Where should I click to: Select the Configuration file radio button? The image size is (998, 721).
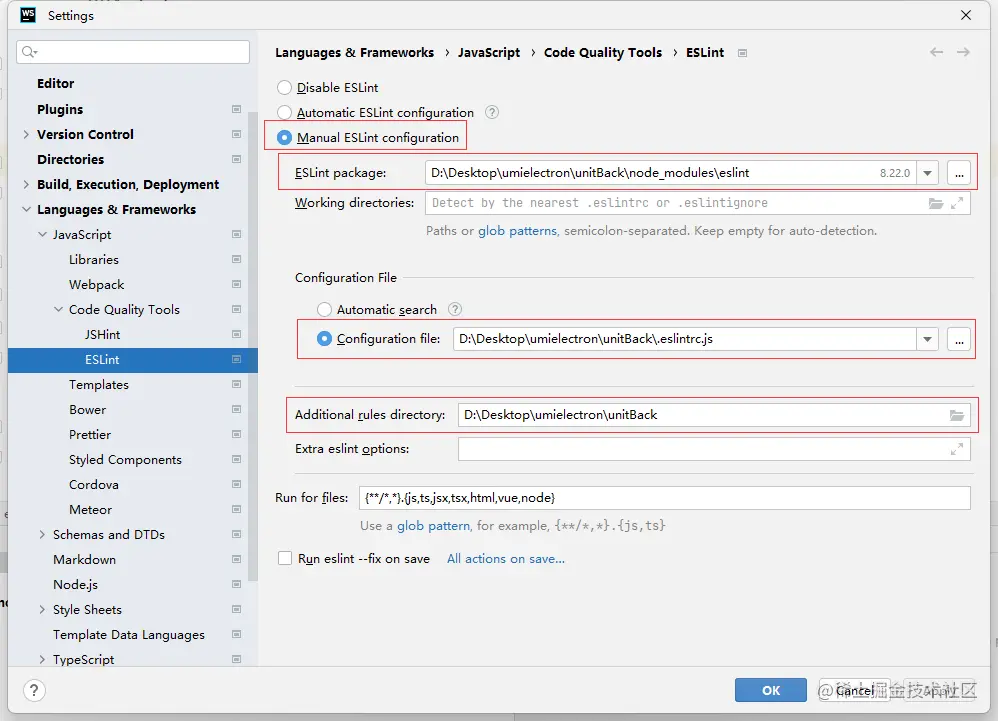point(325,339)
